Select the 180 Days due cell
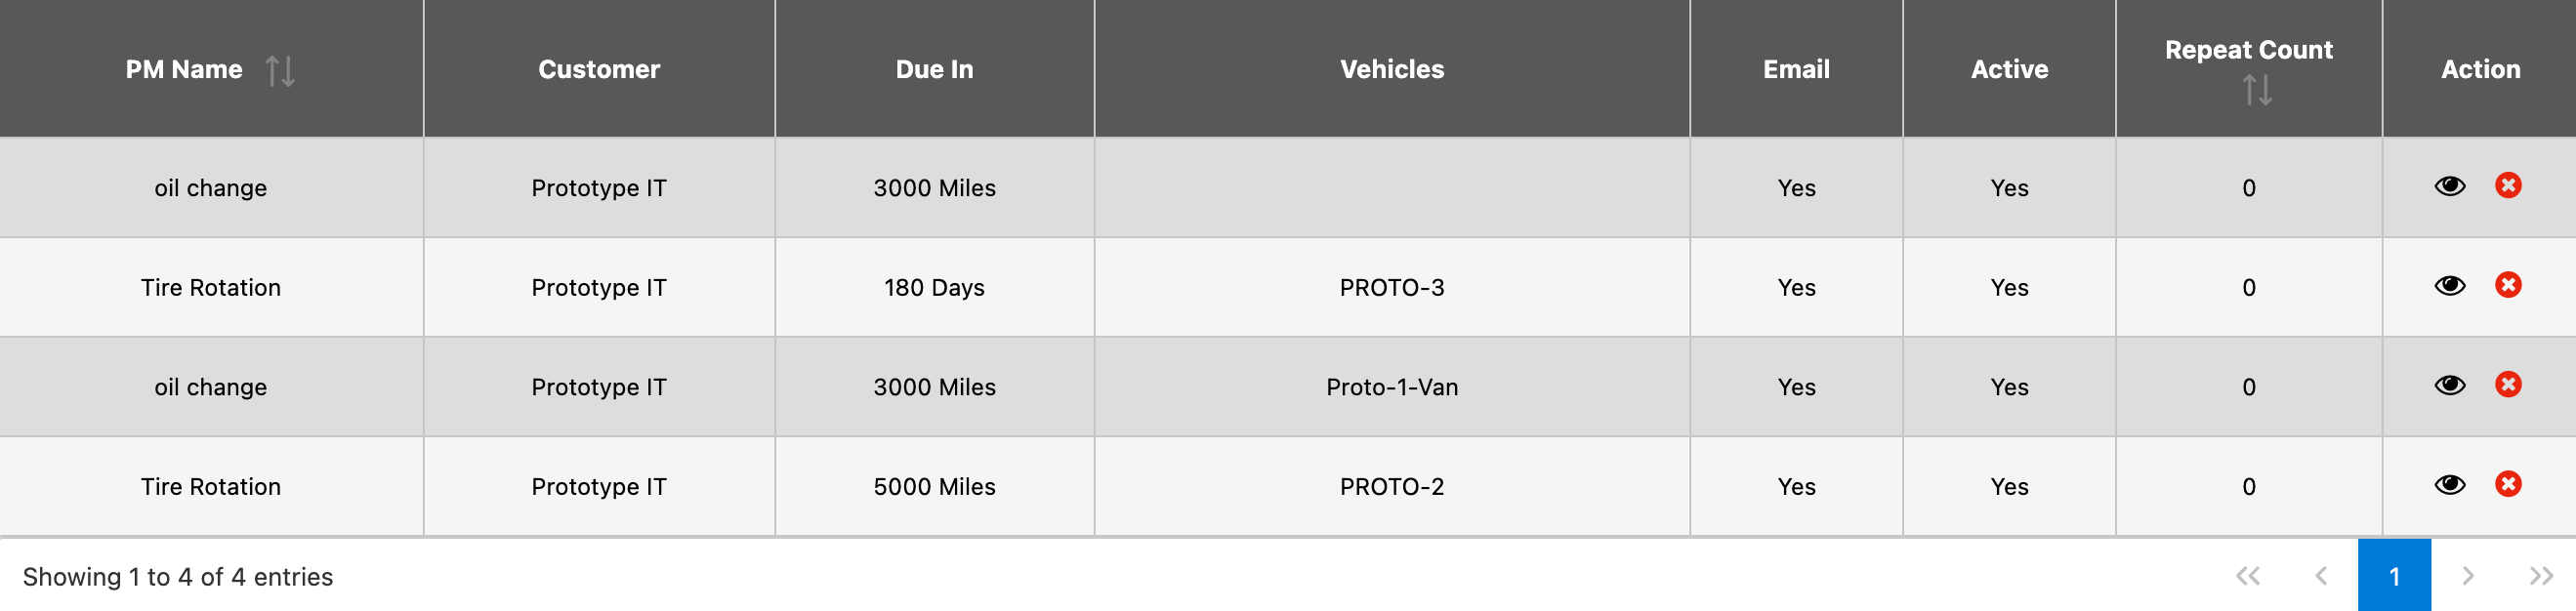Image resolution: width=2576 pixels, height=611 pixels. (x=934, y=288)
